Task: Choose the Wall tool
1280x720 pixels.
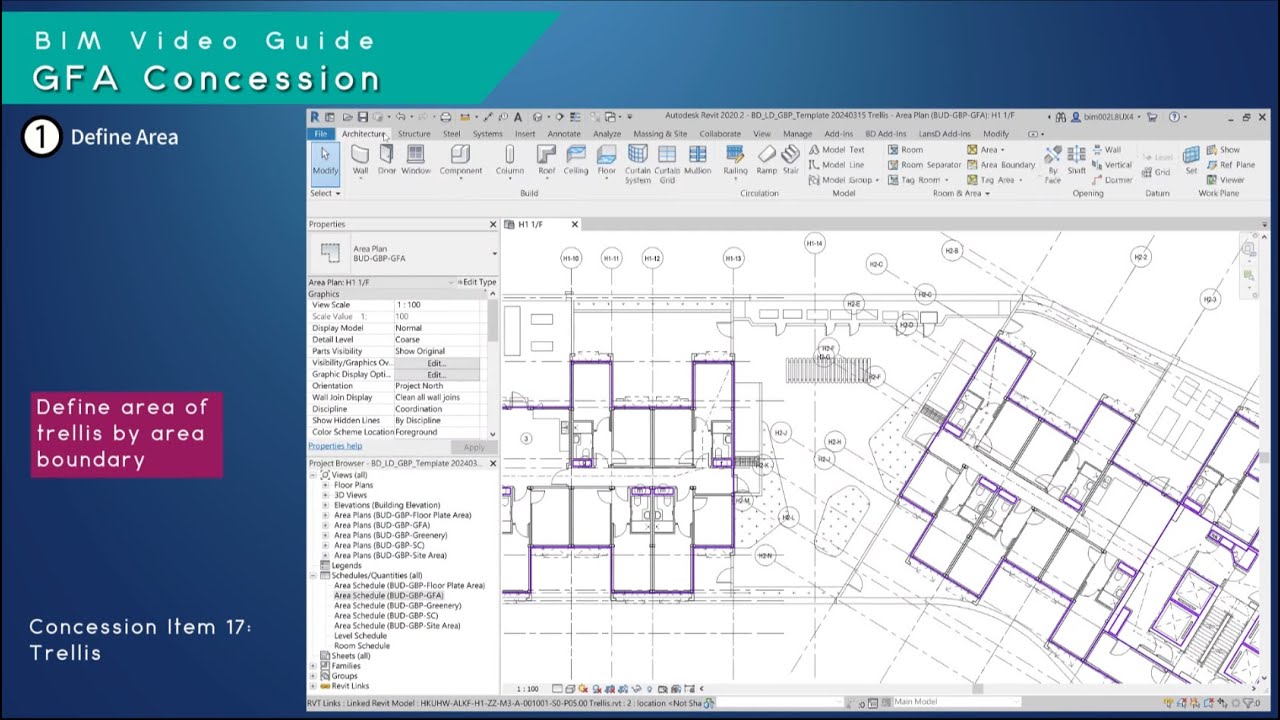Action: point(360,161)
